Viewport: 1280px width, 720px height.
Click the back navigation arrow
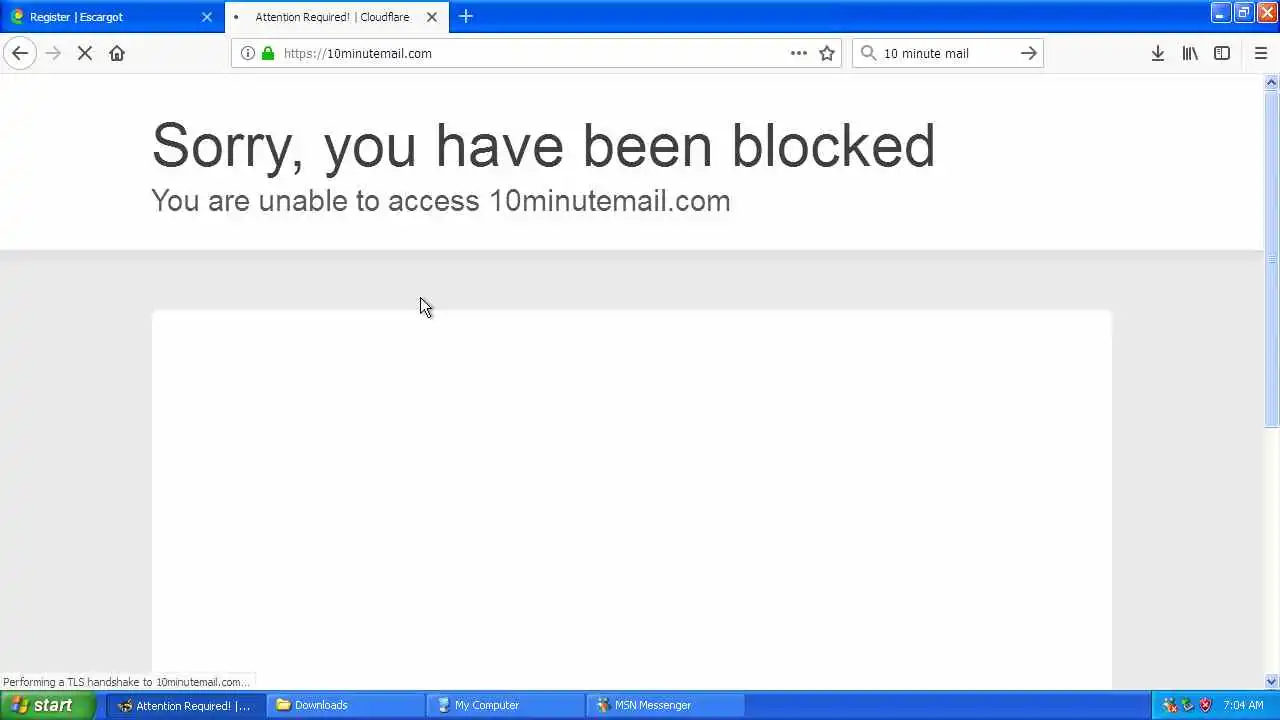pyautogui.click(x=20, y=53)
